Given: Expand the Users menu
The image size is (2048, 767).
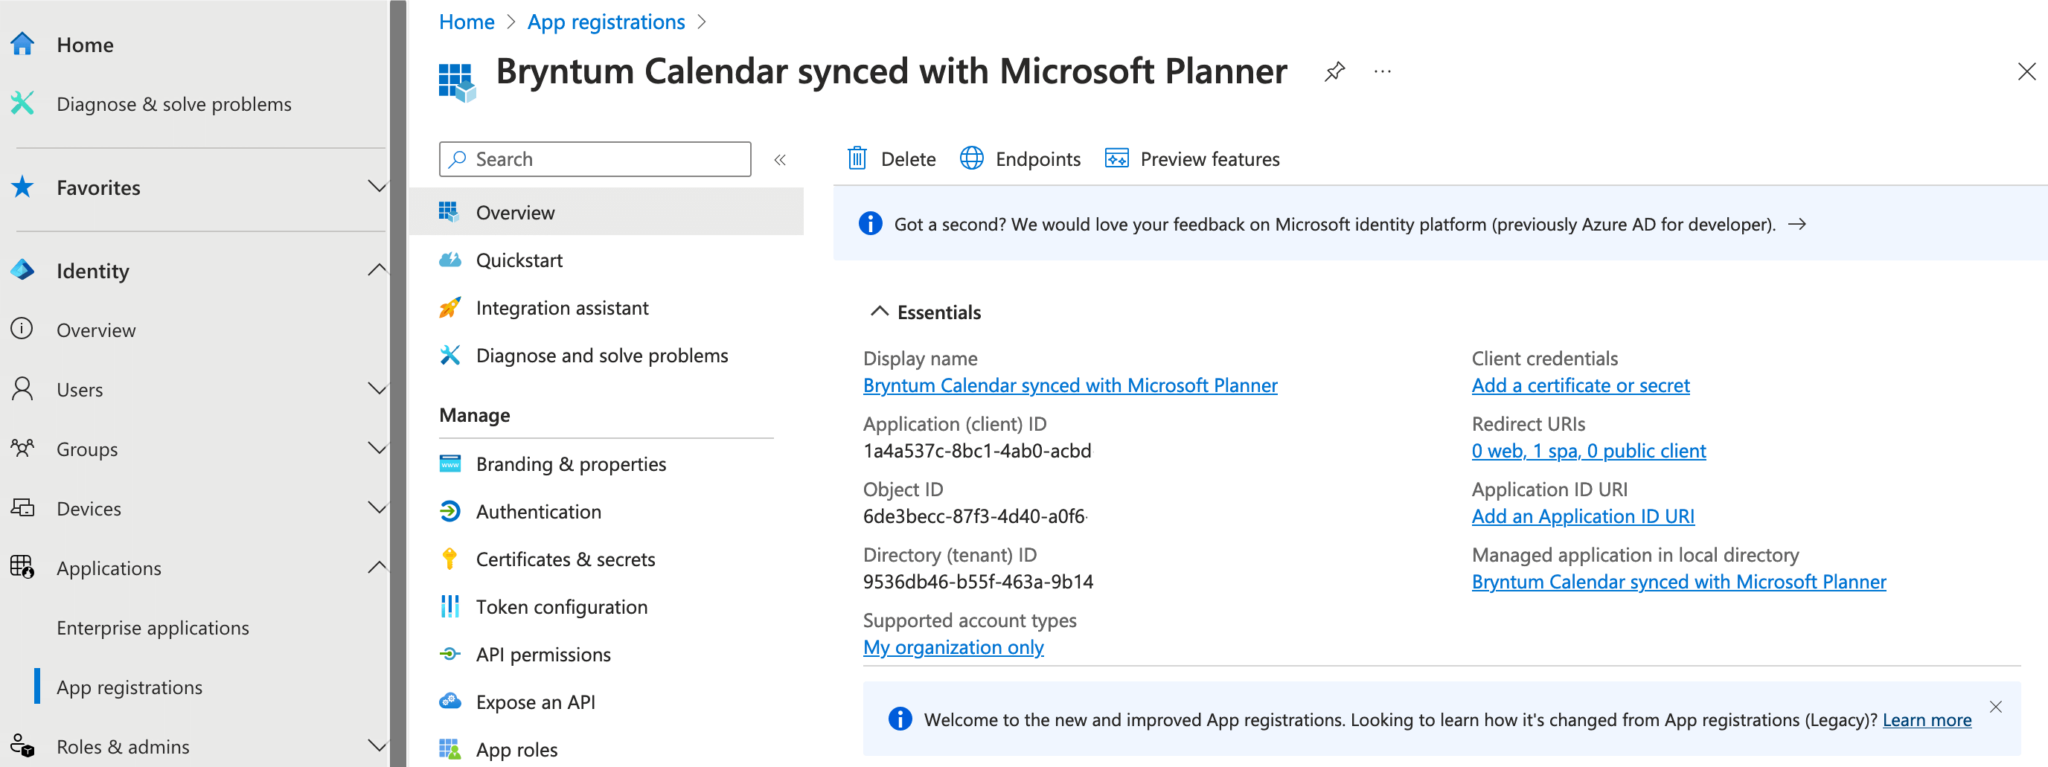Looking at the screenshot, I should 376,389.
